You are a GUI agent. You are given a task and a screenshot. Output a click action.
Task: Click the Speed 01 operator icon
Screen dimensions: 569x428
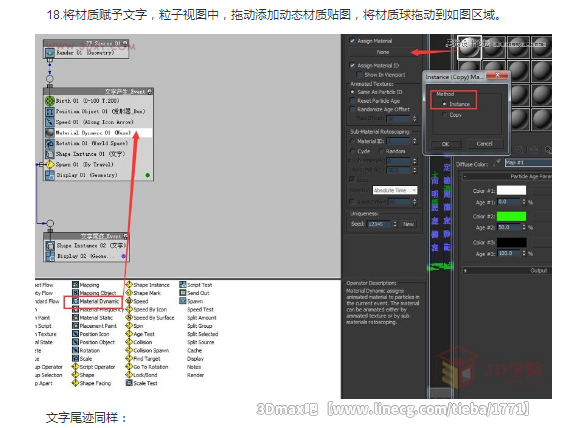[50, 122]
